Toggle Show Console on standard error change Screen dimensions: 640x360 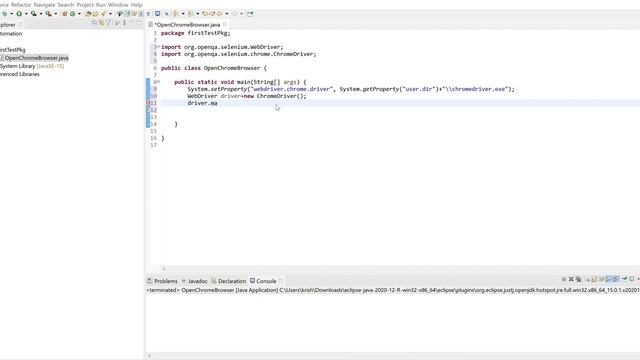click(615, 279)
